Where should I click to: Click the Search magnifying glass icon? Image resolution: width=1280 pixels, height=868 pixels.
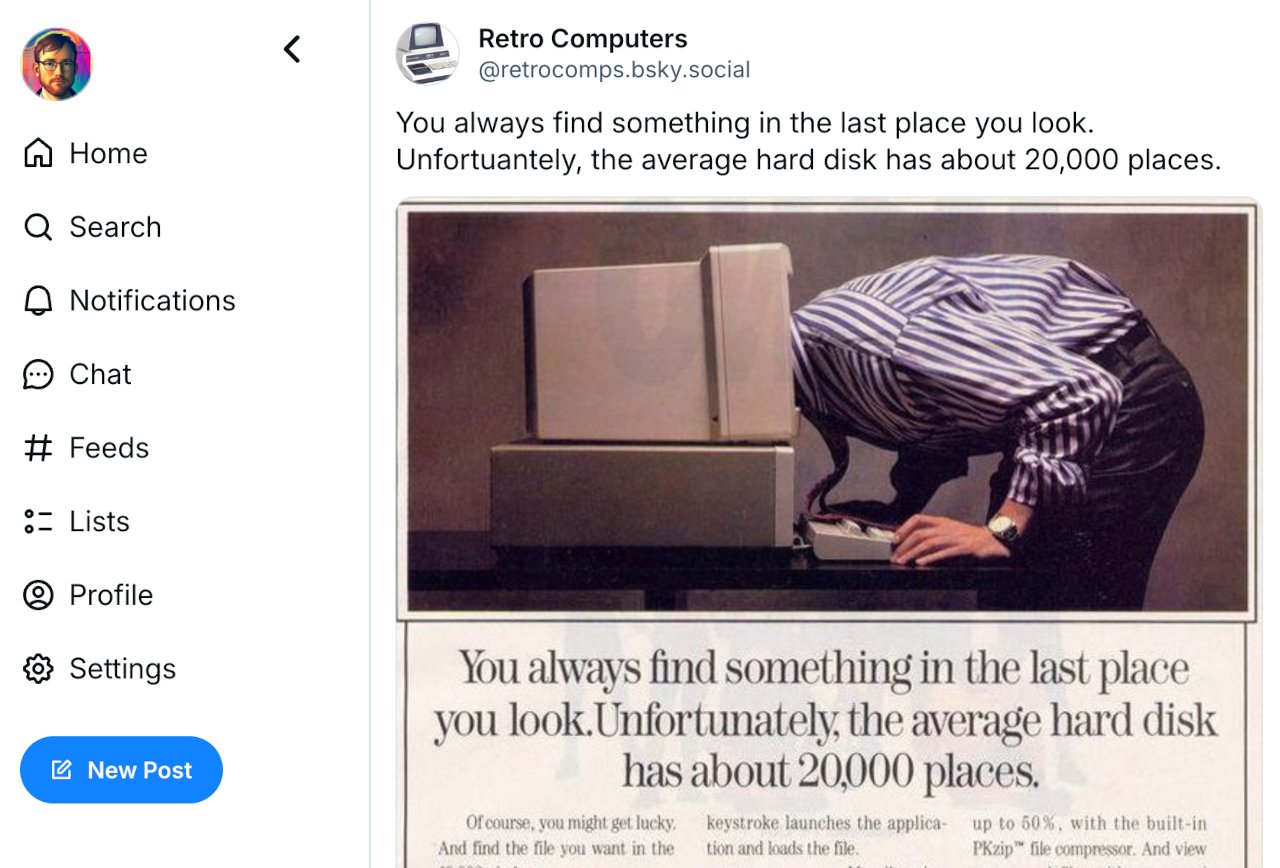(x=38, y=227)
